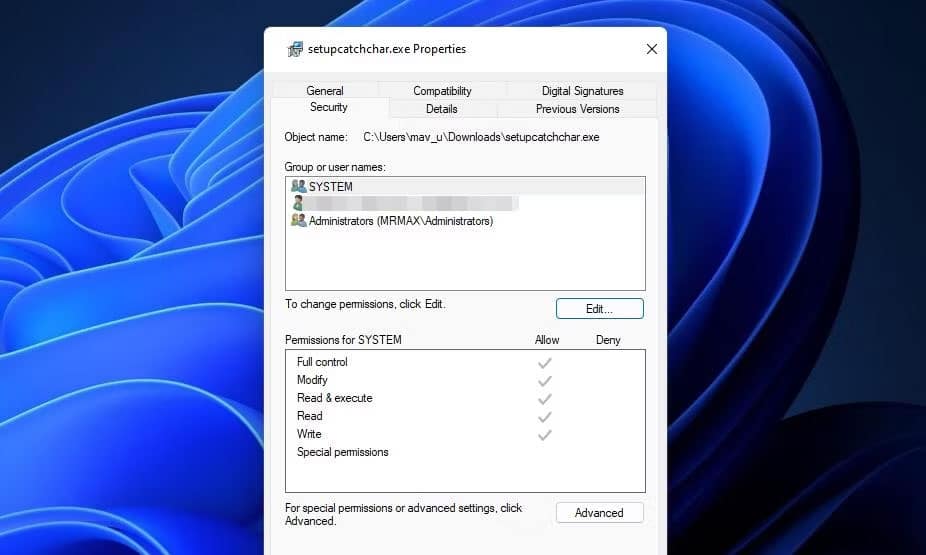This screenshot has width=926, height=555.
Task: Click the 'Object name:' label
Action: [x=316, y=137]
